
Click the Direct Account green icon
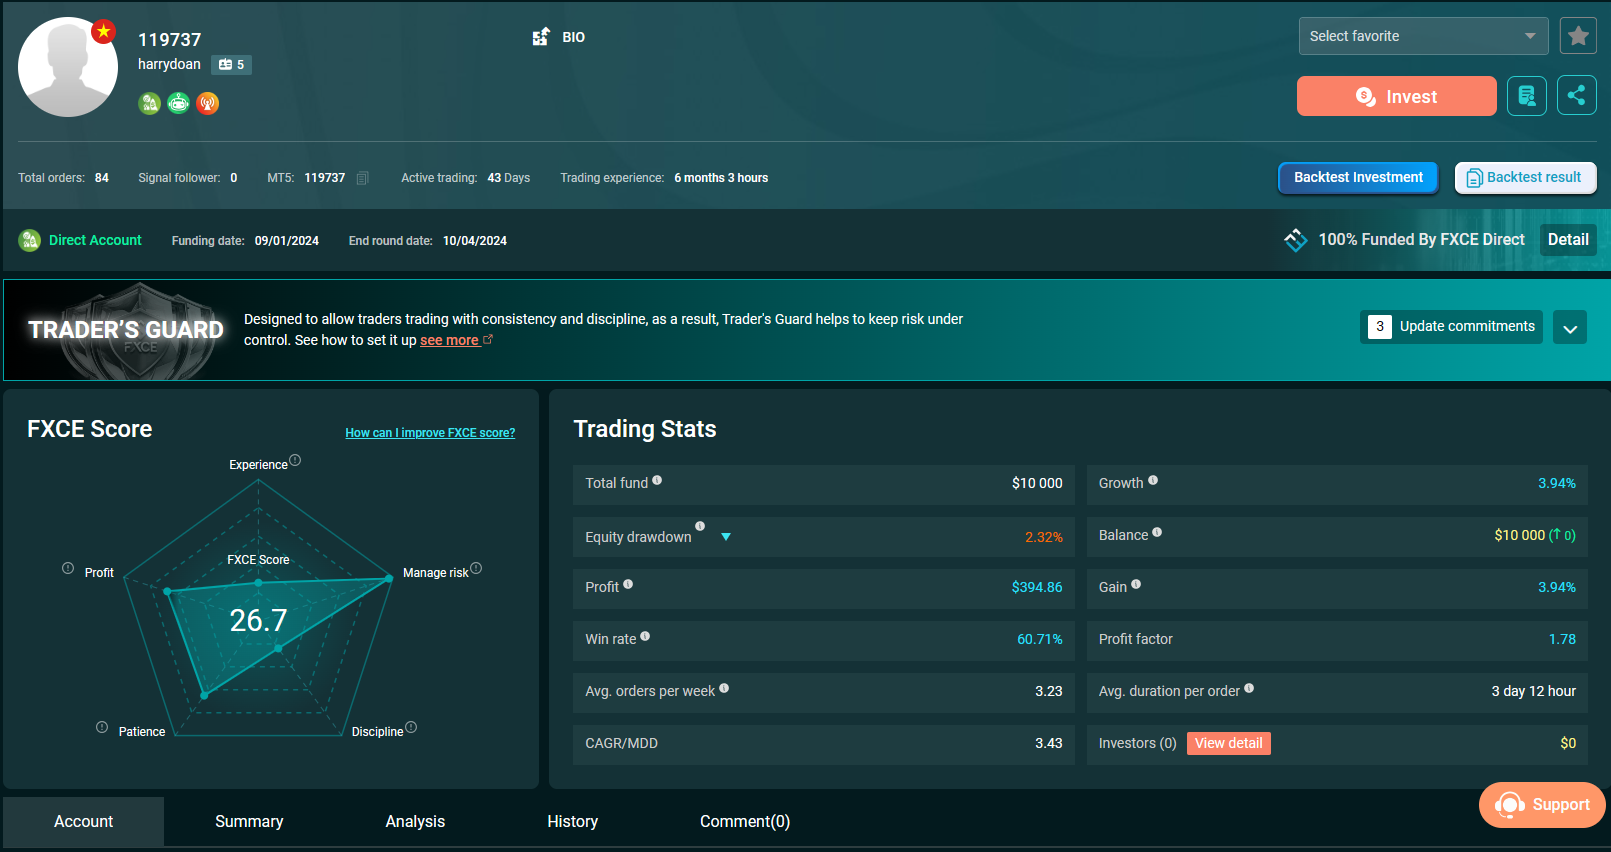30,240
